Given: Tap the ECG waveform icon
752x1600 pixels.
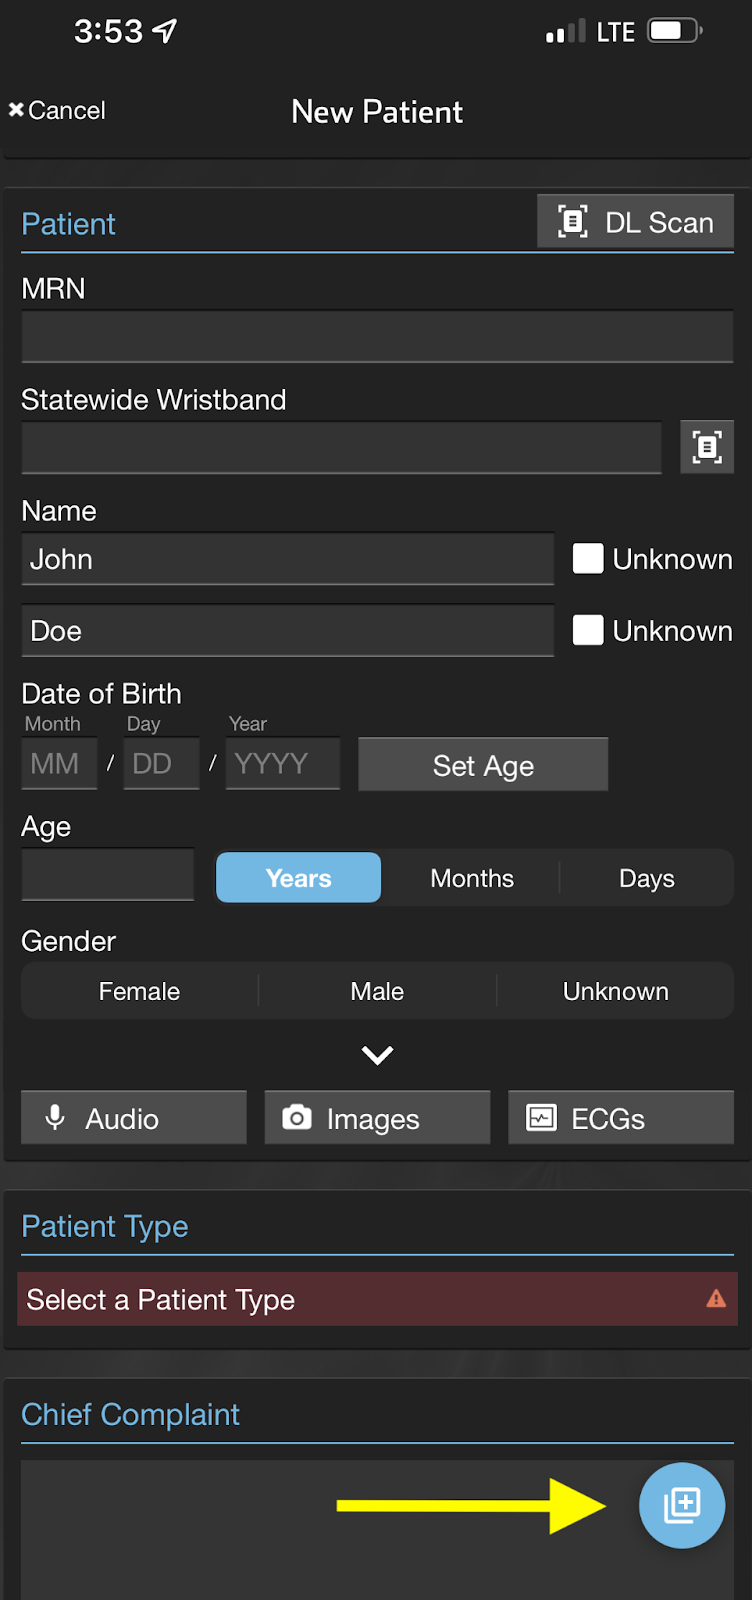Looking at the screenshot, I should (542, 1117).
